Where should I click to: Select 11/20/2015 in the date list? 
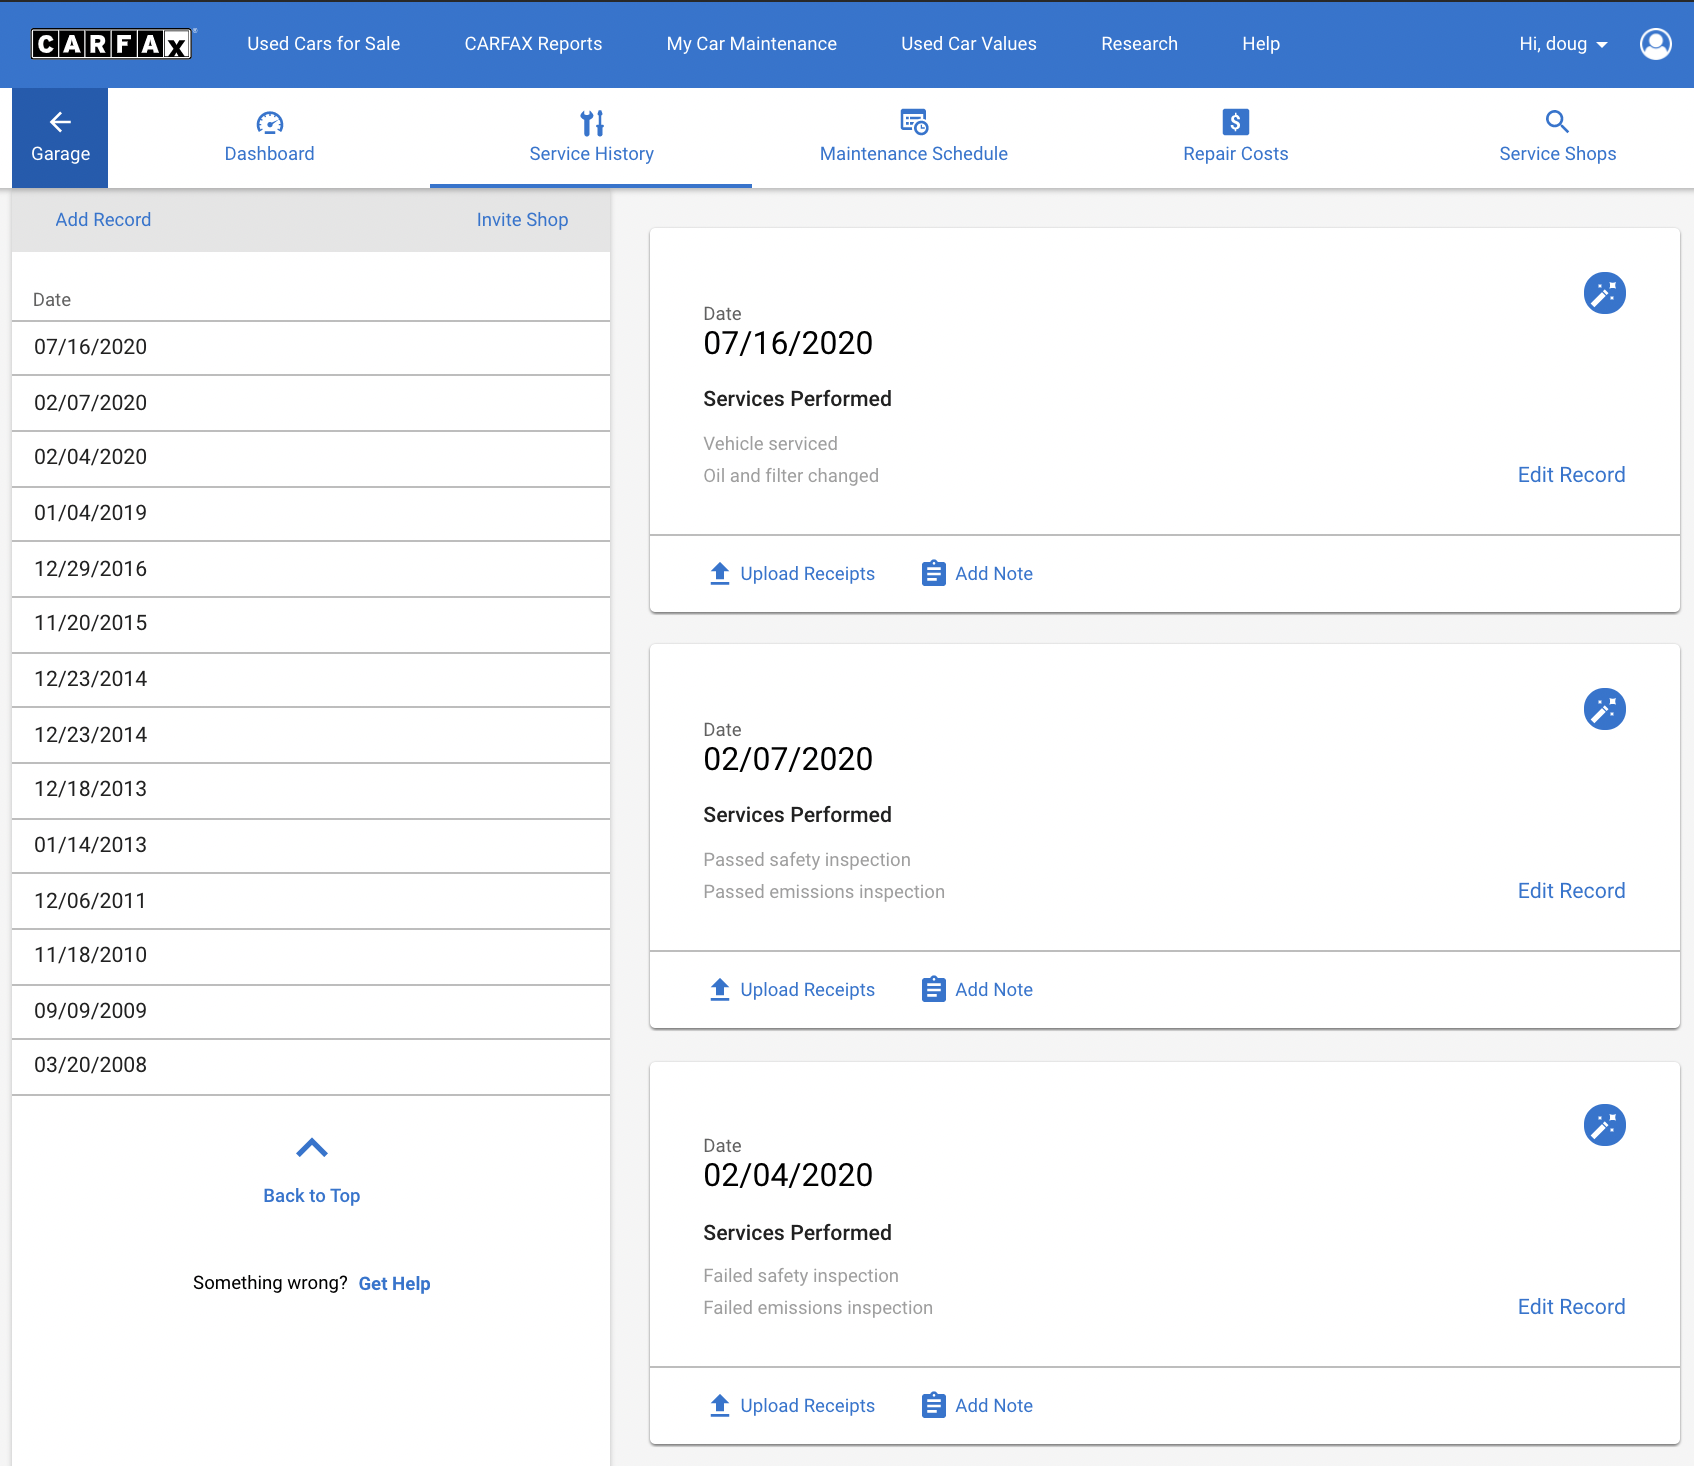tap(311, 625)
